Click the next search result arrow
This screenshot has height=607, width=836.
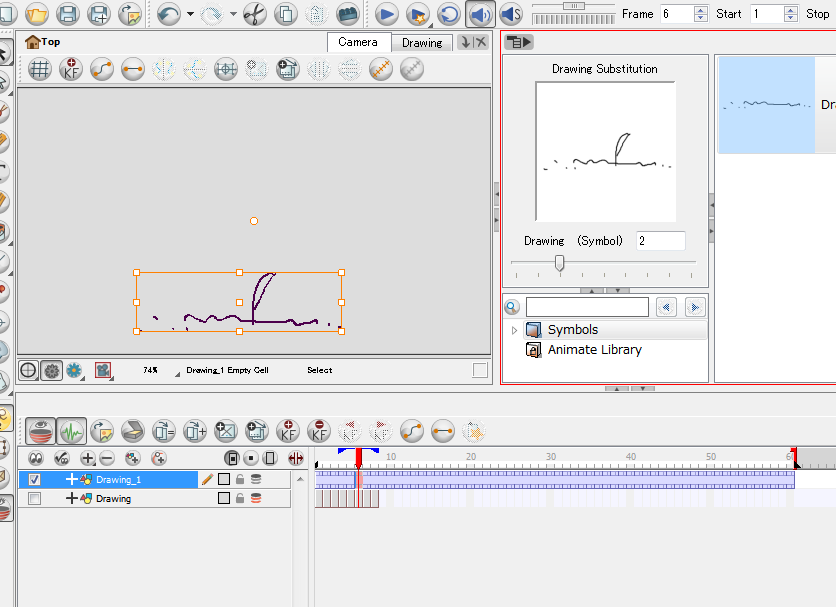695,307
